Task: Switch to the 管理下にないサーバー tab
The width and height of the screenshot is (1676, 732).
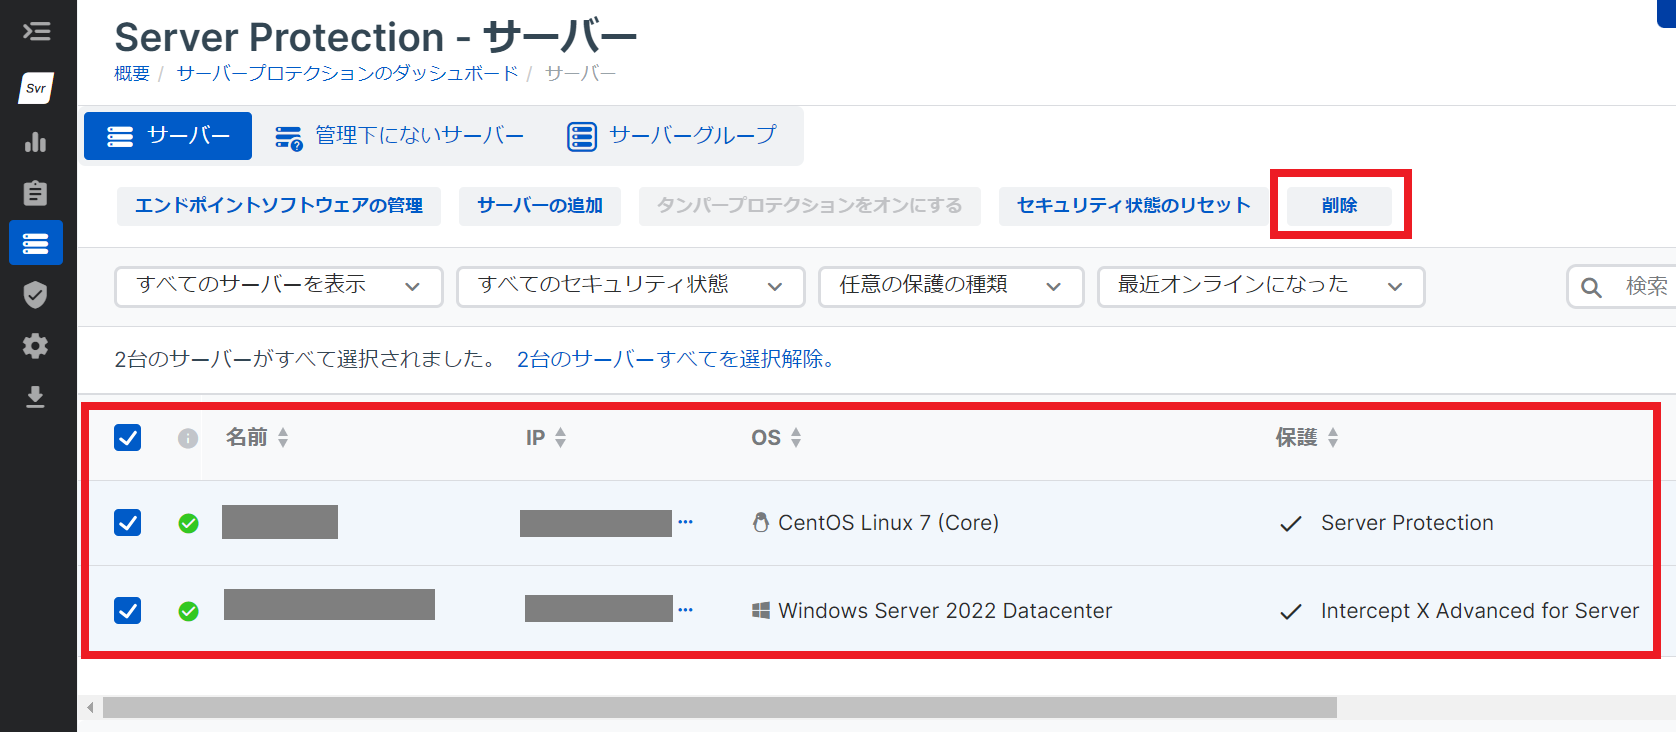Action: tap(400, 136)
